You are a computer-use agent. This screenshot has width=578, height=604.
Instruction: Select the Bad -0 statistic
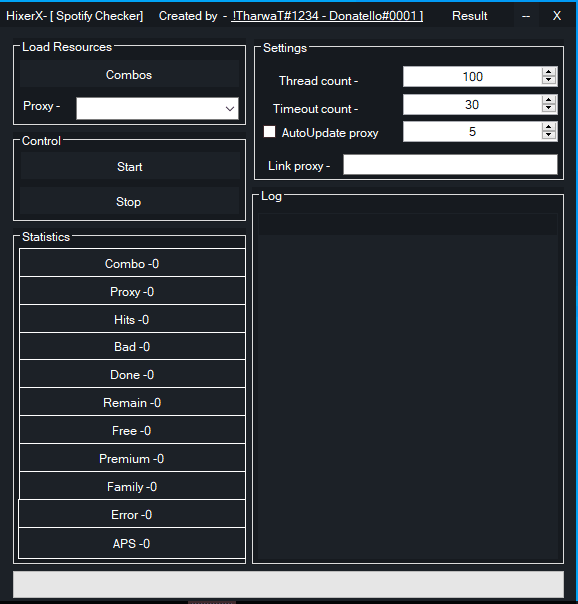(132, 346)
